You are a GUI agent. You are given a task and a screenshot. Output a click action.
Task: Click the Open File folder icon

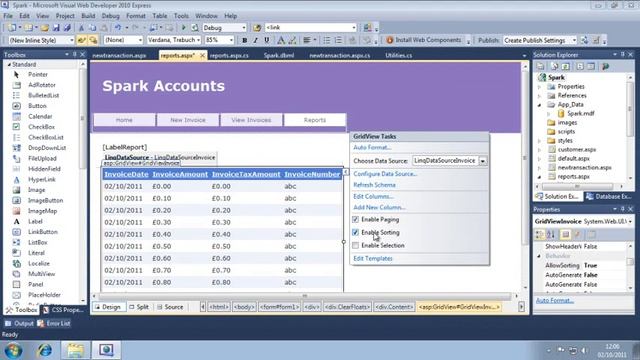pos(45,28)
